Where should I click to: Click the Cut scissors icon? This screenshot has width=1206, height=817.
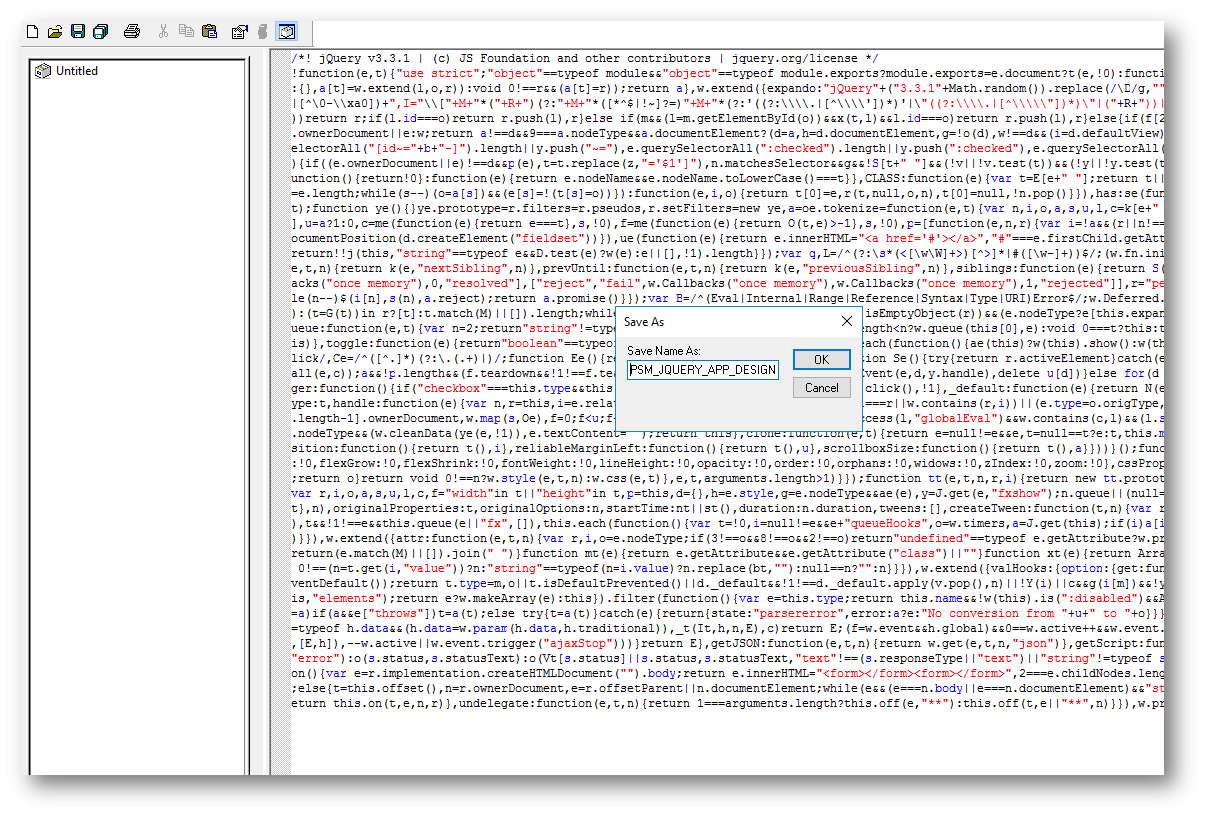click(163, 32)
